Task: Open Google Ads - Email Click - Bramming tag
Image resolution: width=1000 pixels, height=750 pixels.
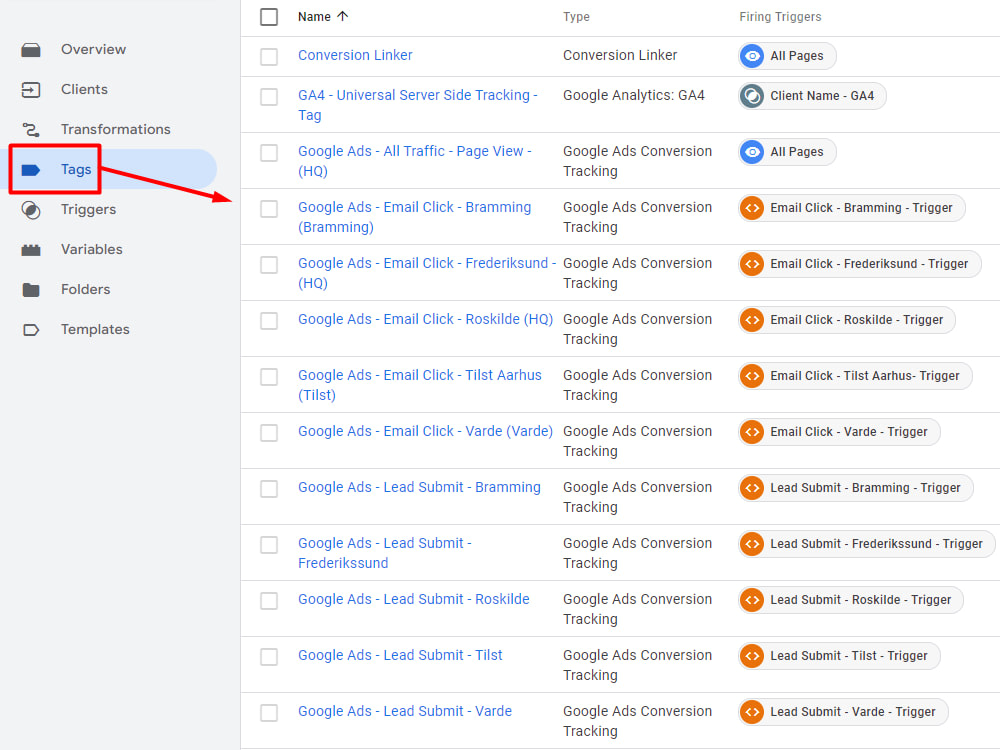Action: [415, 217]
